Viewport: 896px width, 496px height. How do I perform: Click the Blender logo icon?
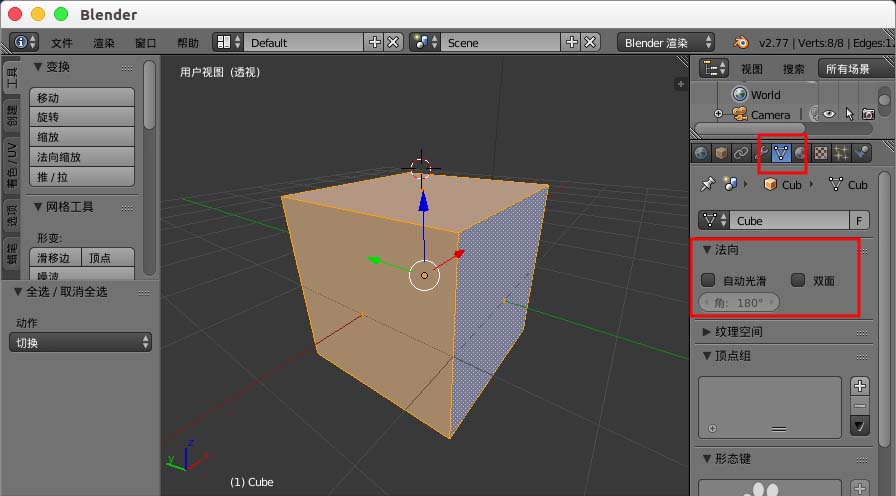pyautogui.click(x=741, y=42)
